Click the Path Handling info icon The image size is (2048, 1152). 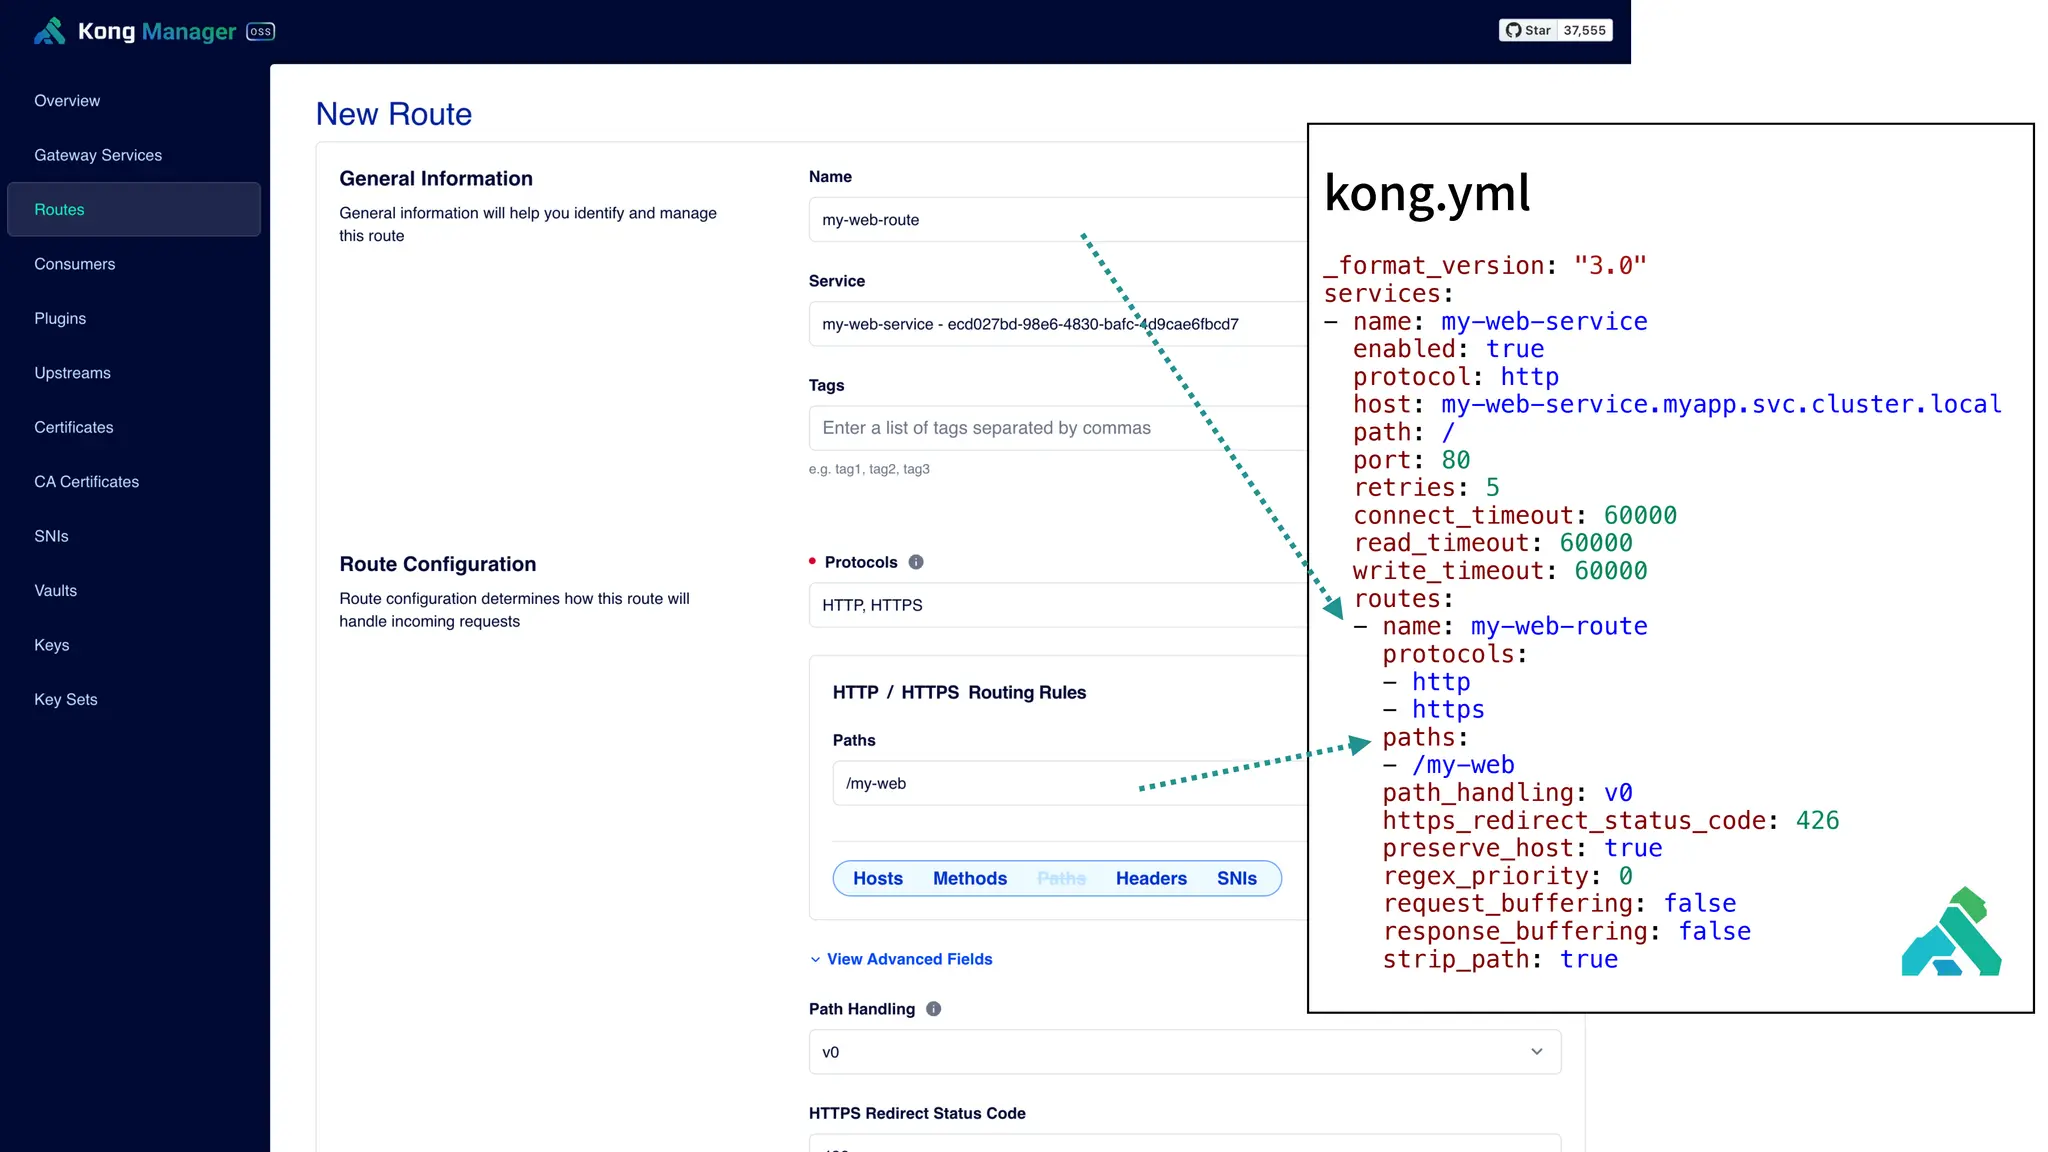(x=934, y=1009)
